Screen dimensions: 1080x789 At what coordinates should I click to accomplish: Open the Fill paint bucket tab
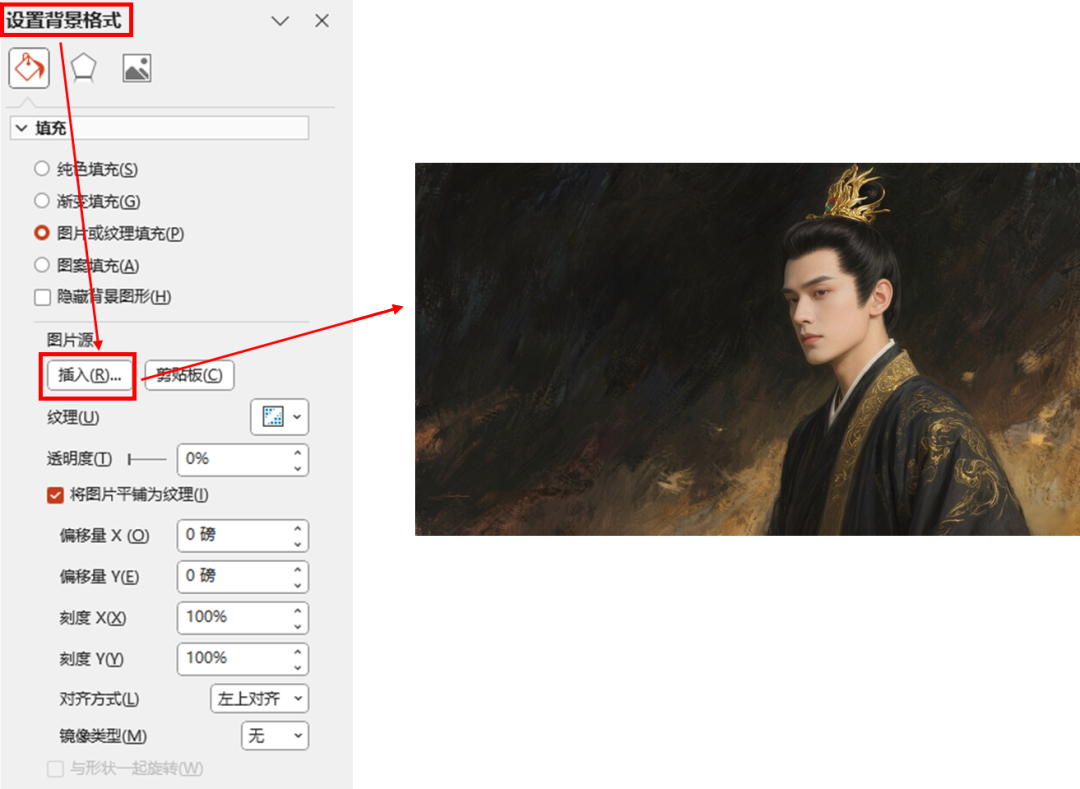29,68
